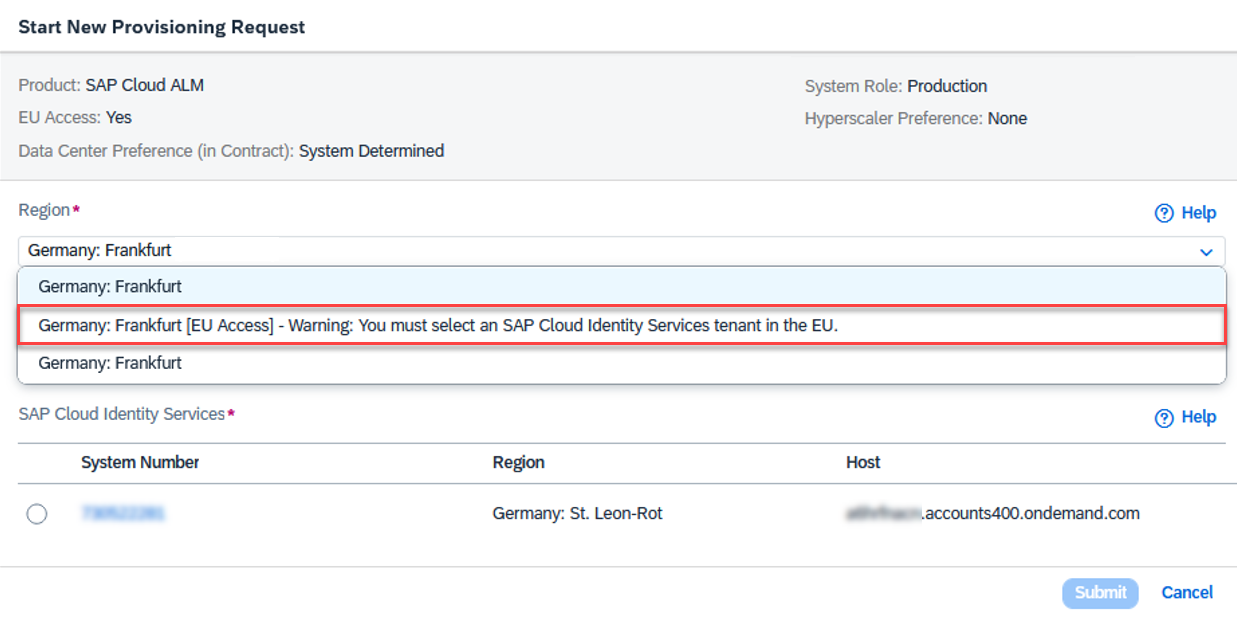Click the accounts400.ondemand.com host cell
The image size is (1237, 617).
coord(992,513)
